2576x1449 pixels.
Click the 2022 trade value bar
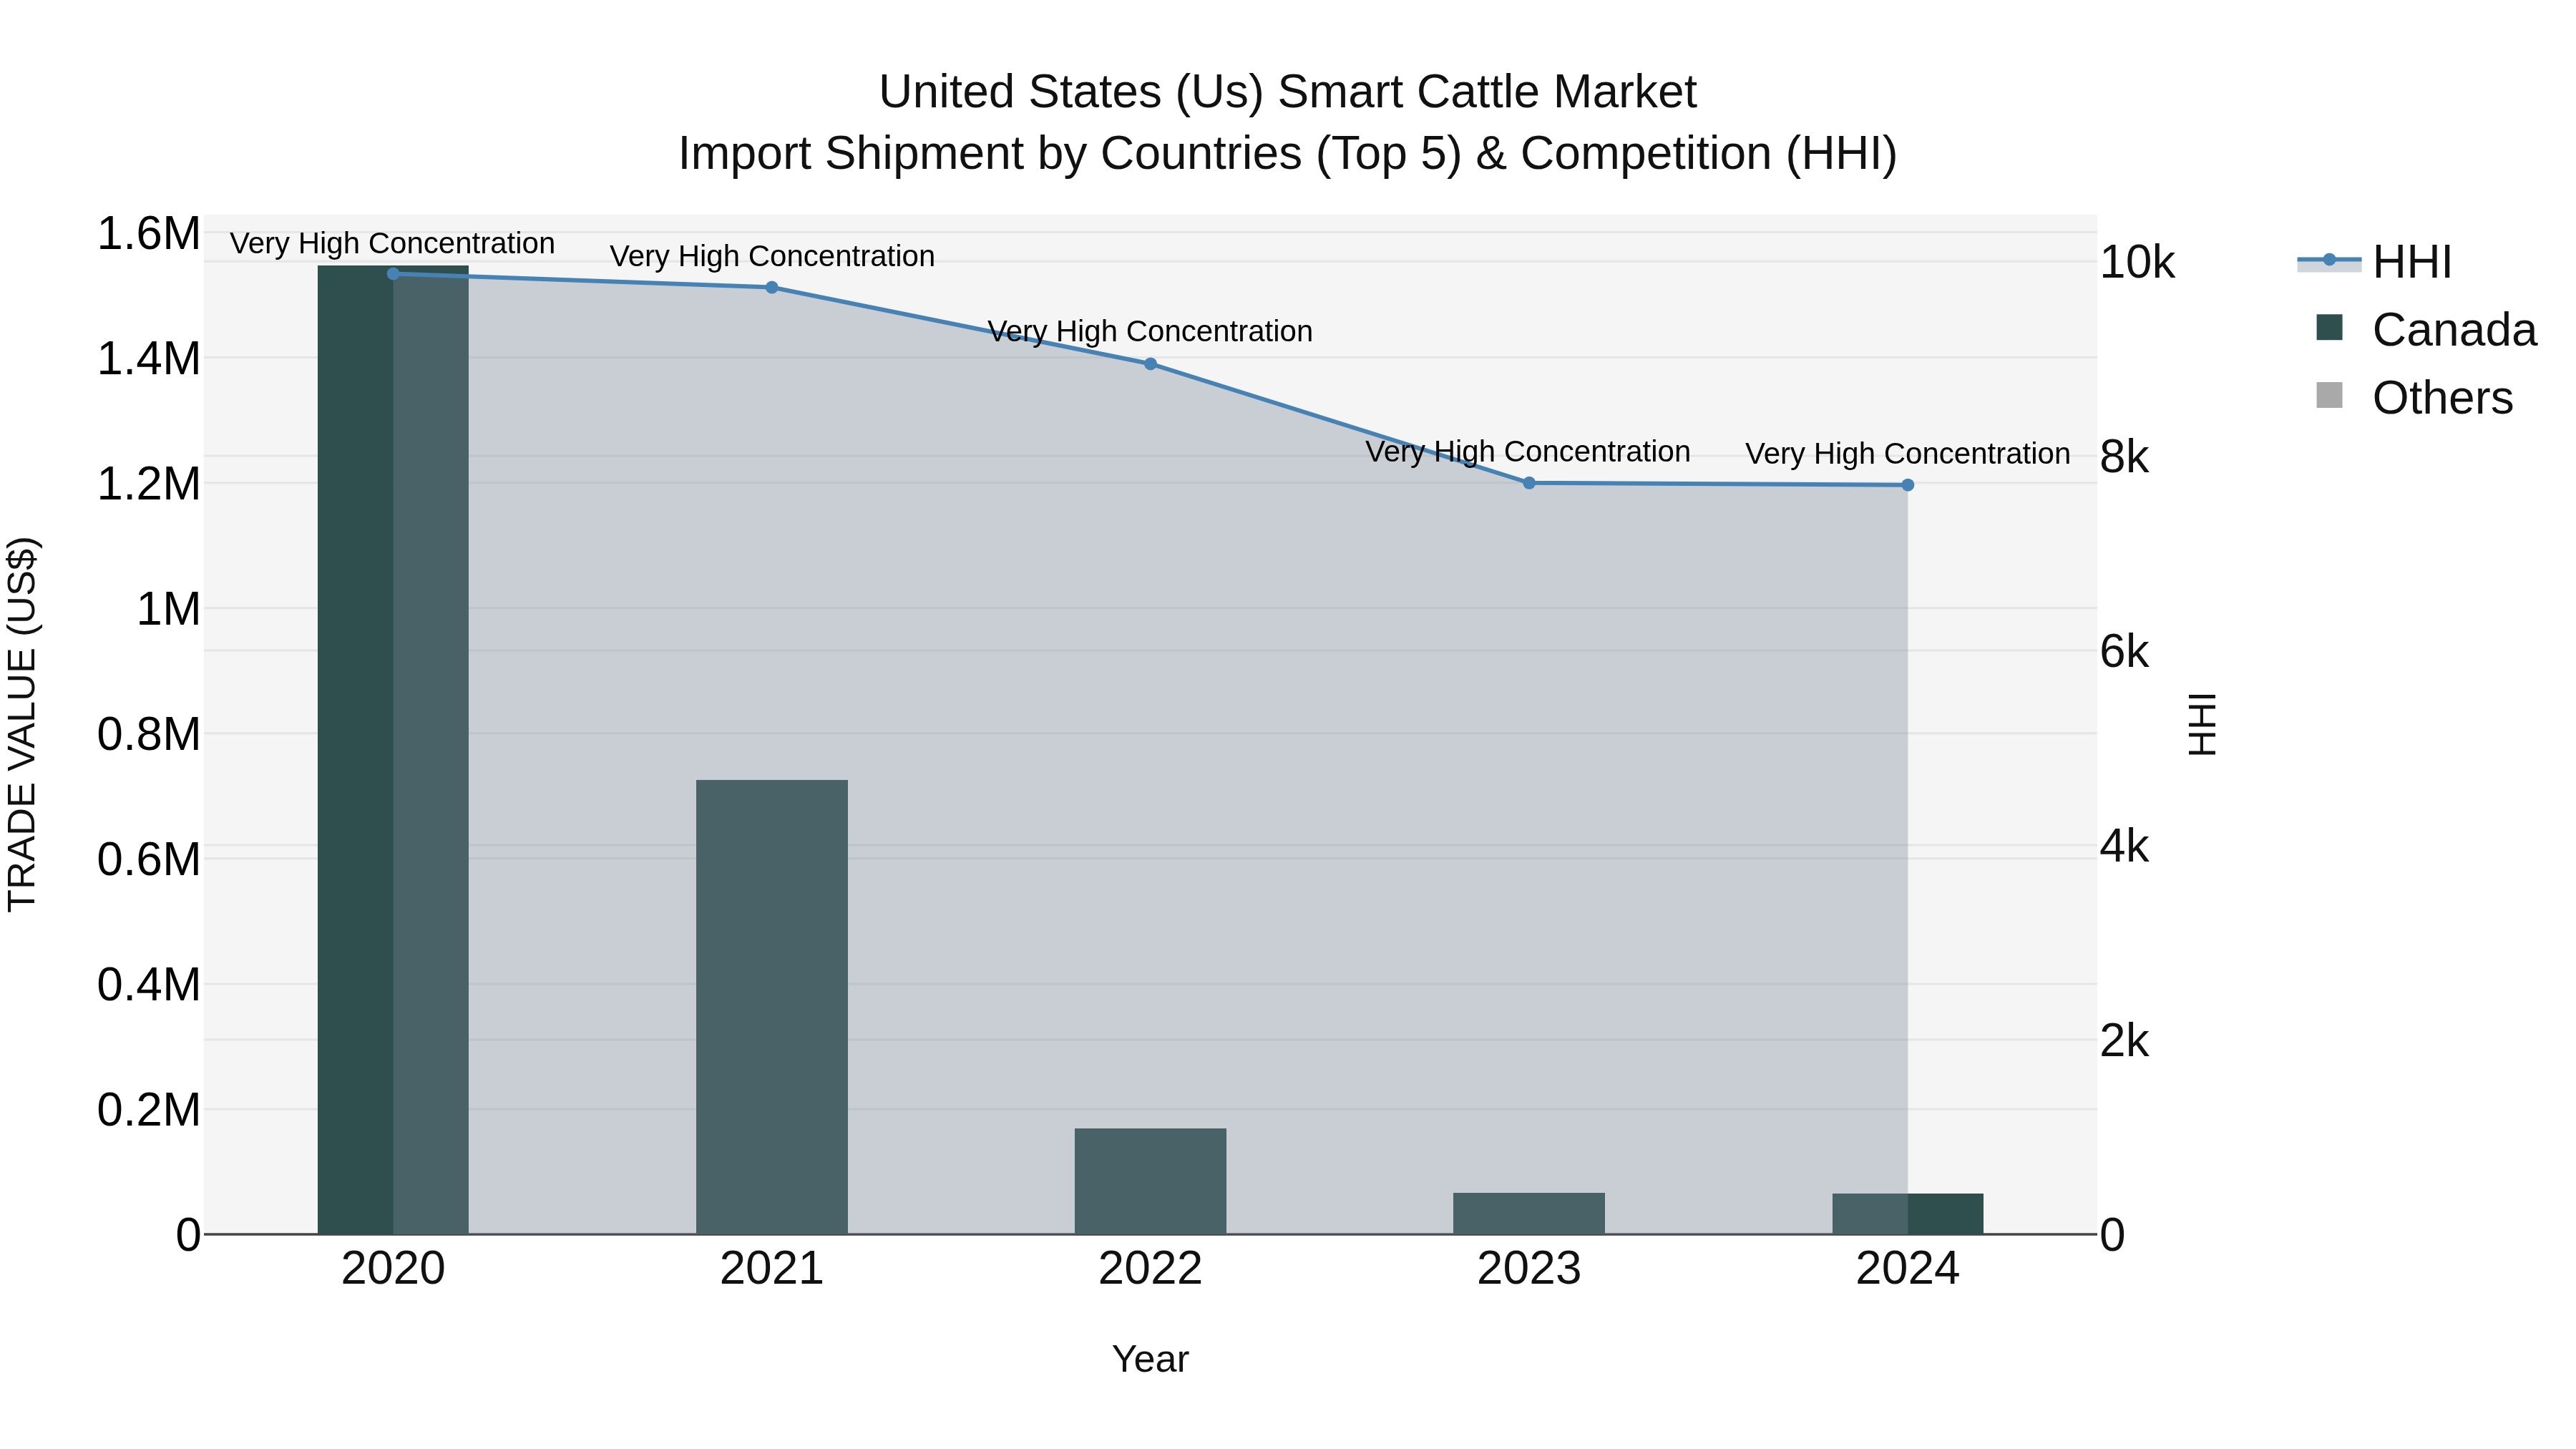coord(1150,1182)
